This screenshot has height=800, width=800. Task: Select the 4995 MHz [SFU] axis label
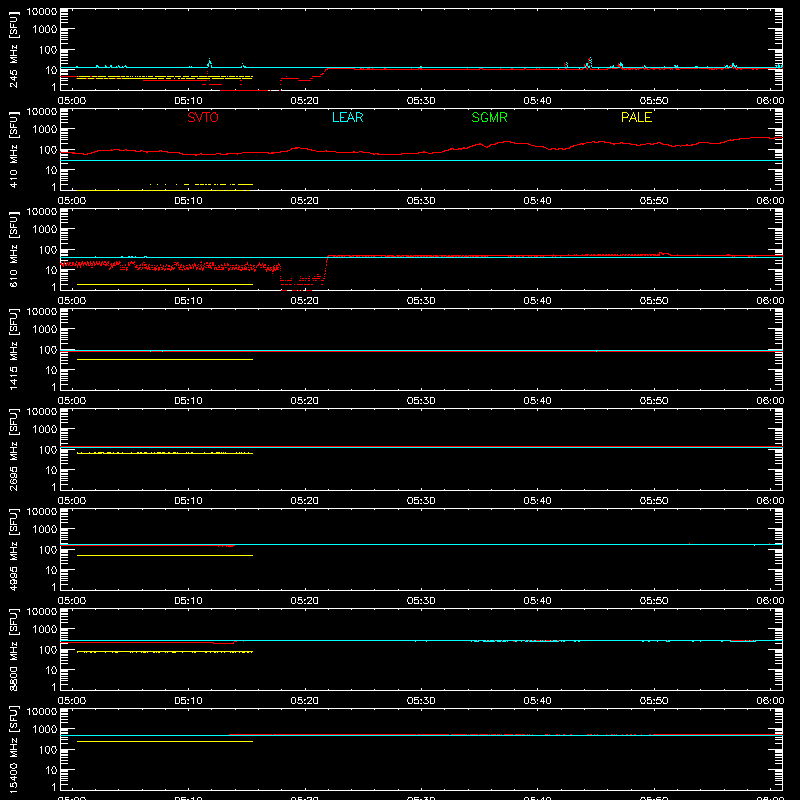tap(13, 549)
